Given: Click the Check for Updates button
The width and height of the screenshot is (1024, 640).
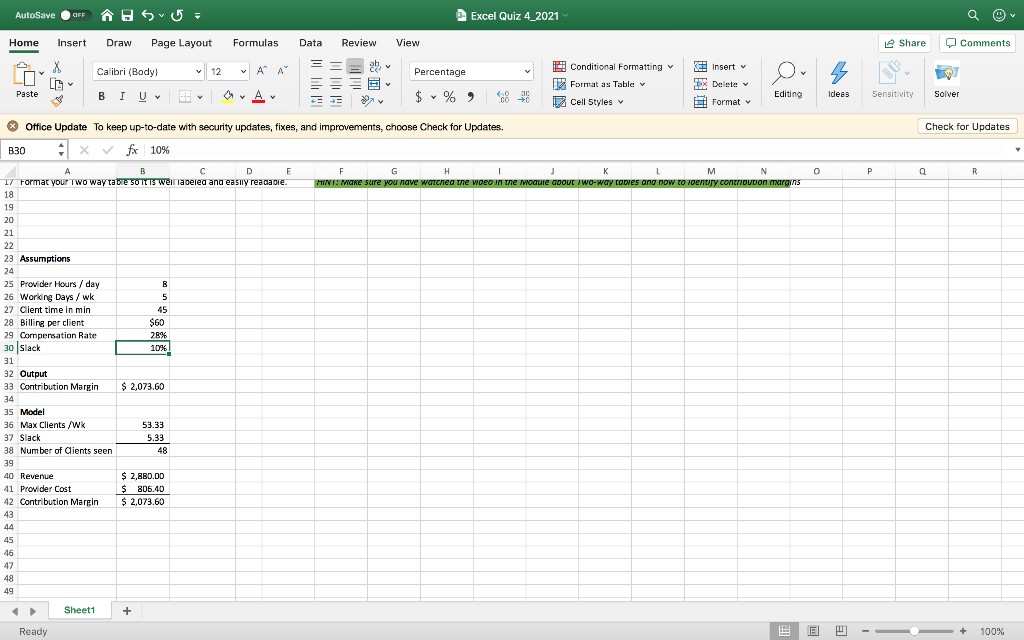Looking at the screenshot, I should coord(967,125).
